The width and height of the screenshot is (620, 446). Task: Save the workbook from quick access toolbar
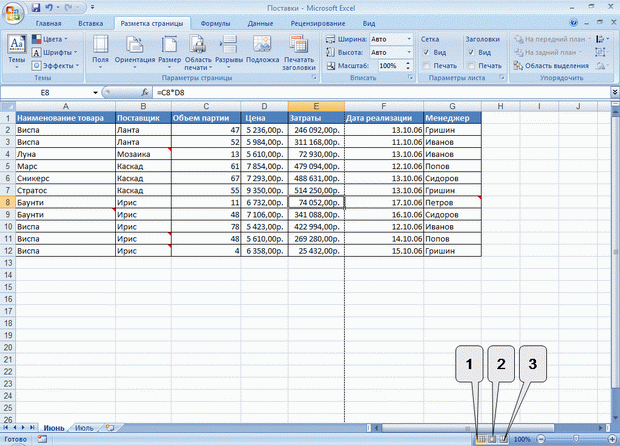pos(36,8)
